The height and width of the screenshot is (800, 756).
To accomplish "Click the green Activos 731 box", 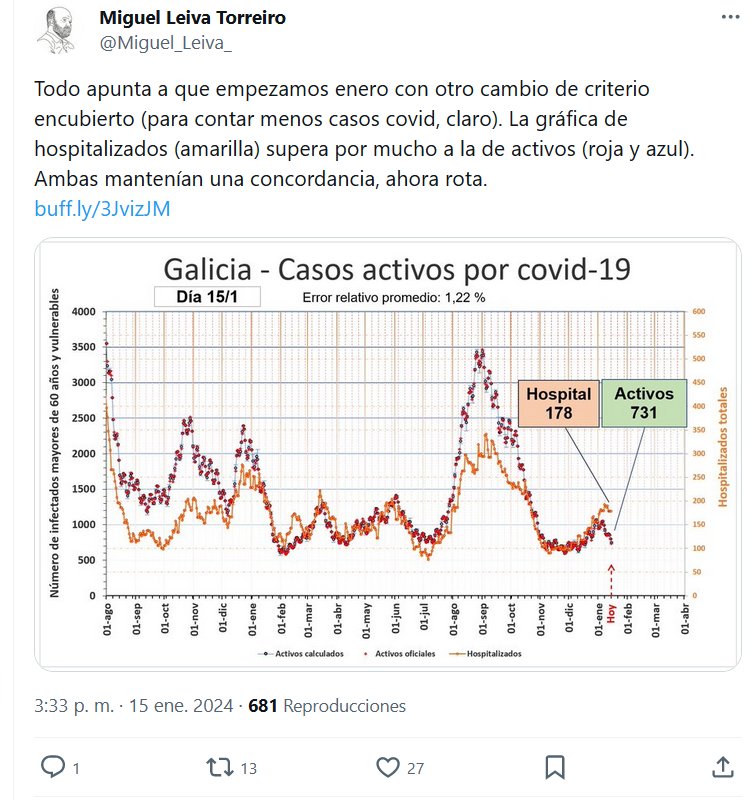I will [644, 403].
